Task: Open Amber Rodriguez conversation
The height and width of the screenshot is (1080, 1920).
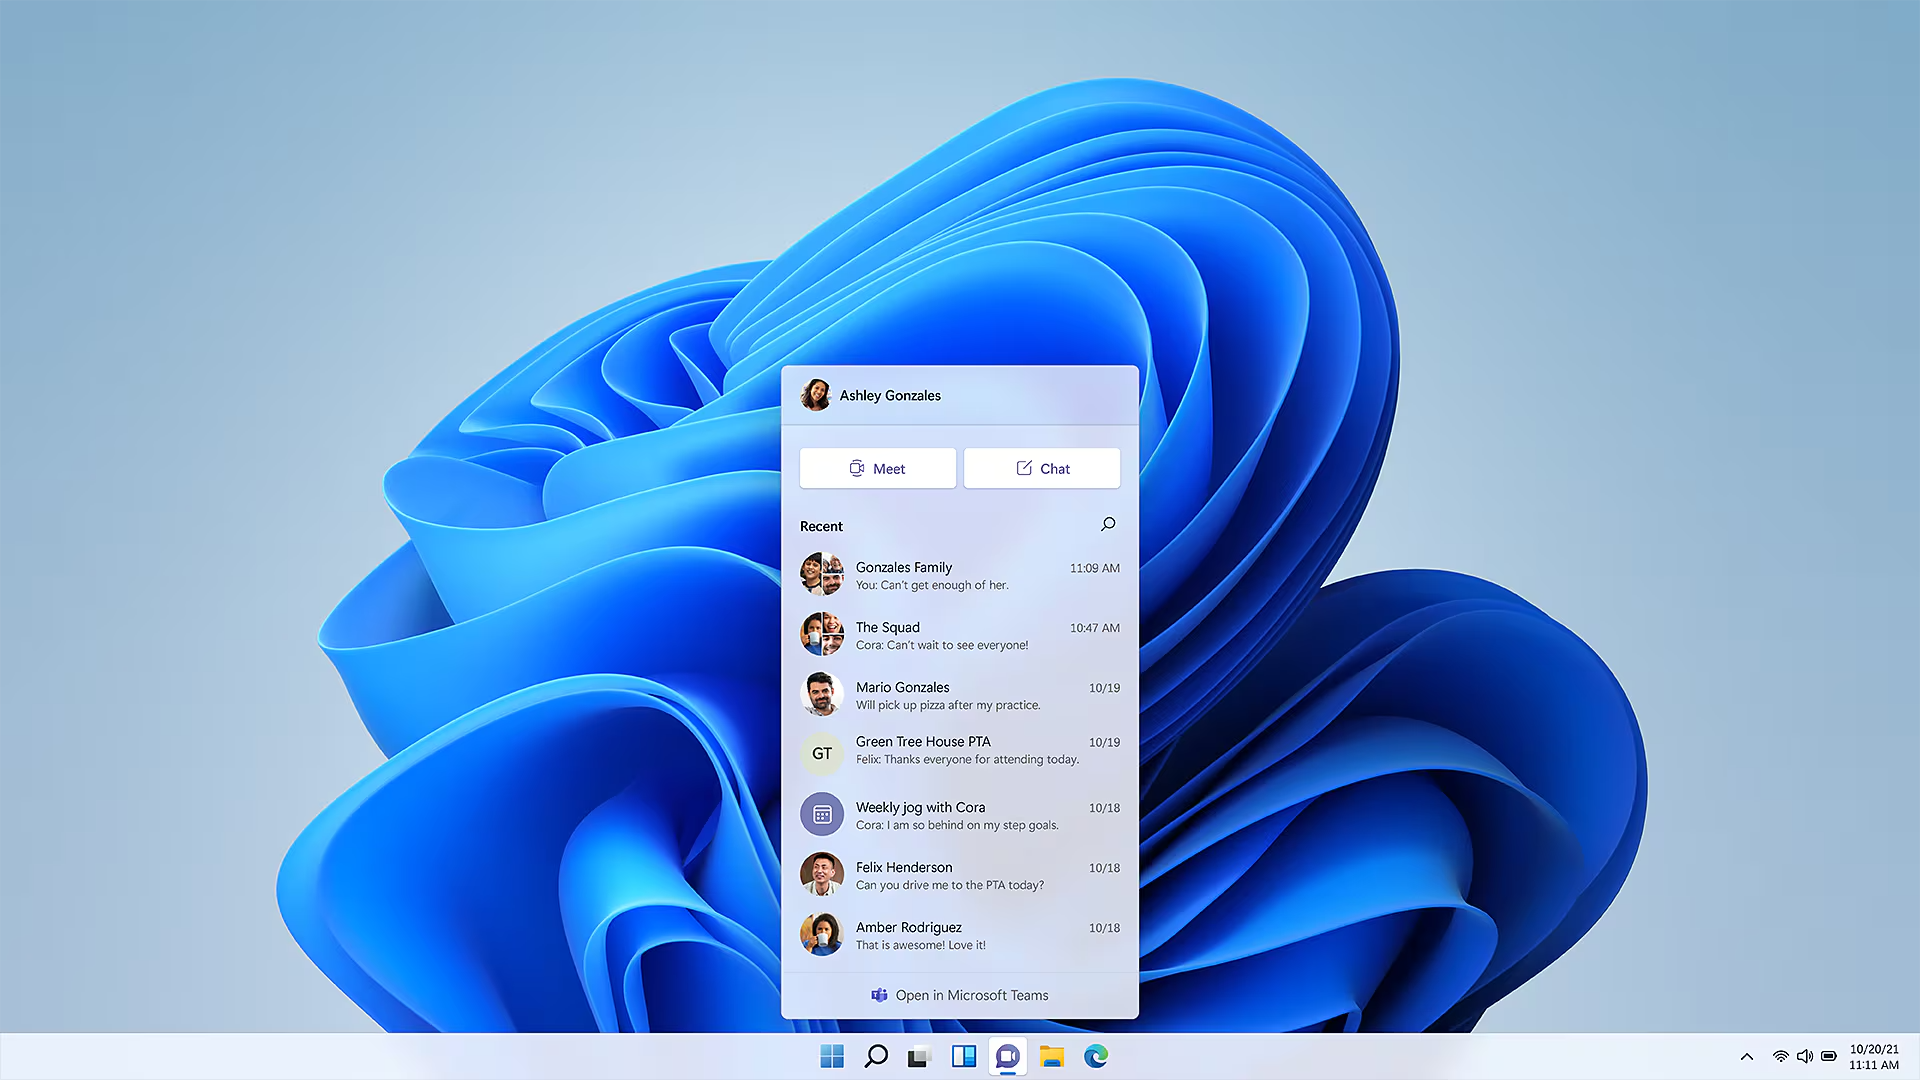Action: click(960, 935)
